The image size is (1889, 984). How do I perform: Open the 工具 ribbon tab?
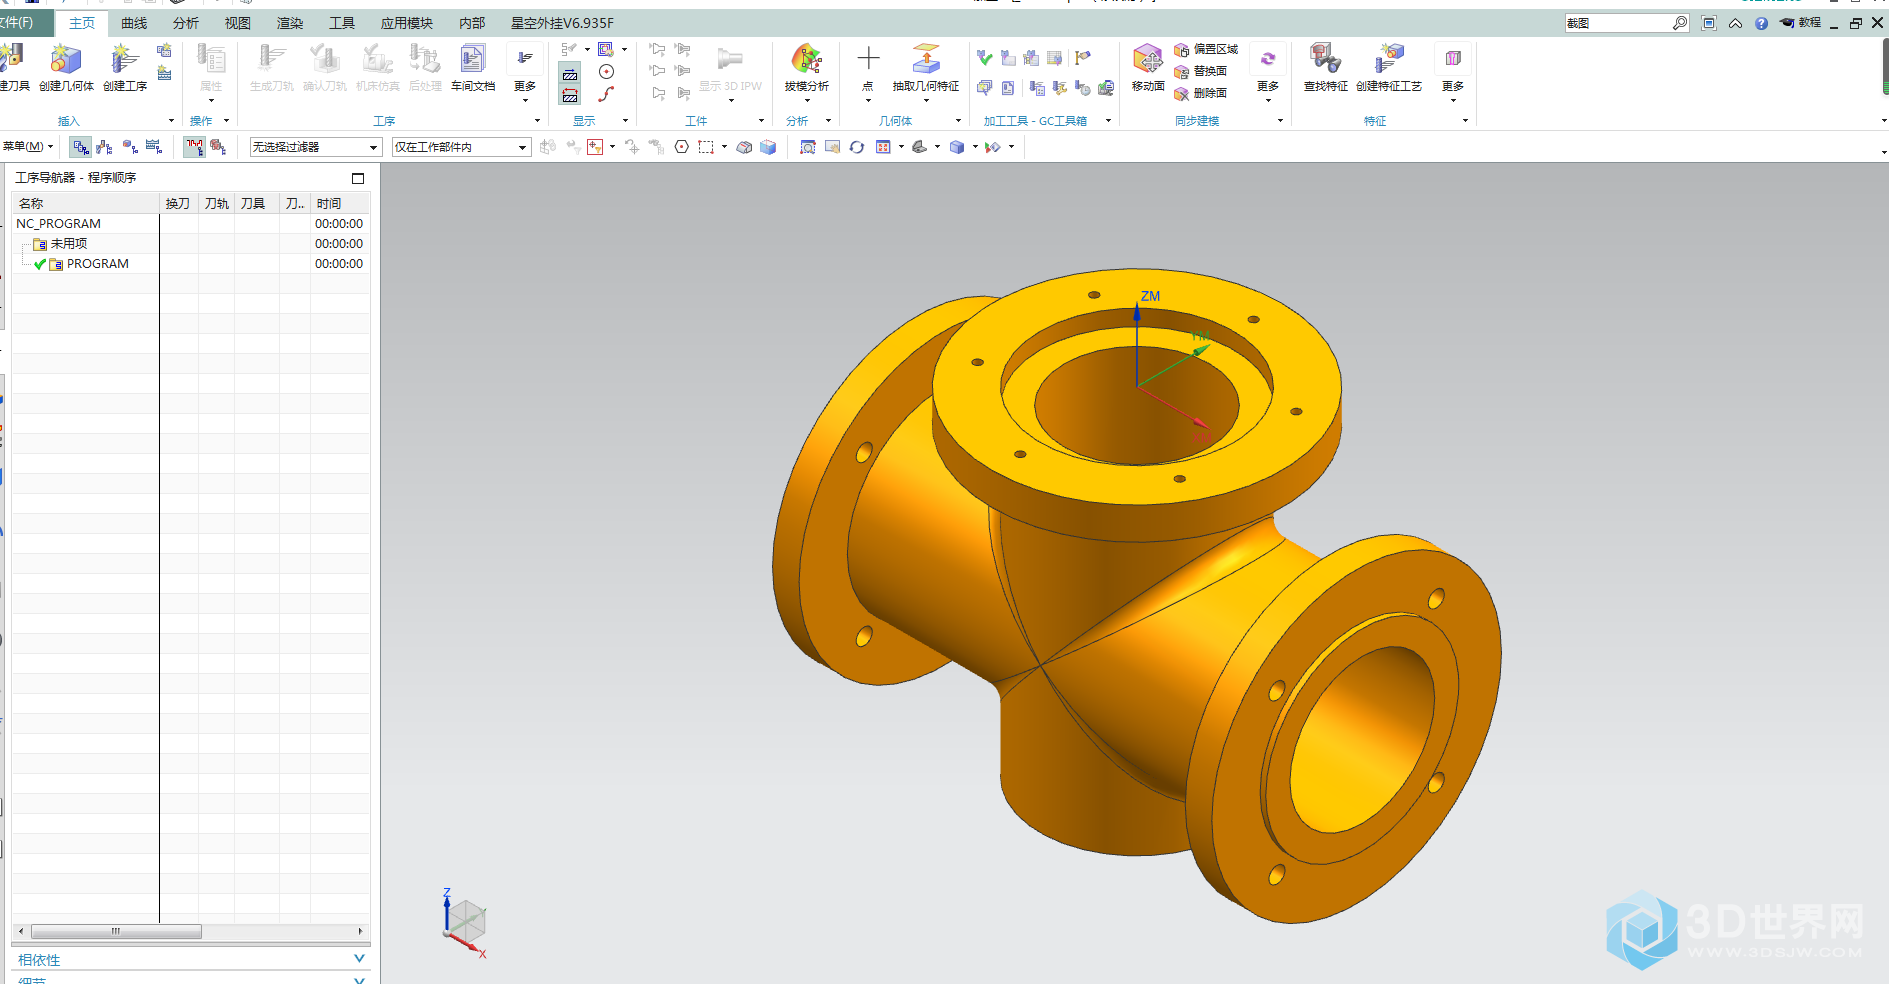tap(342, 23)
